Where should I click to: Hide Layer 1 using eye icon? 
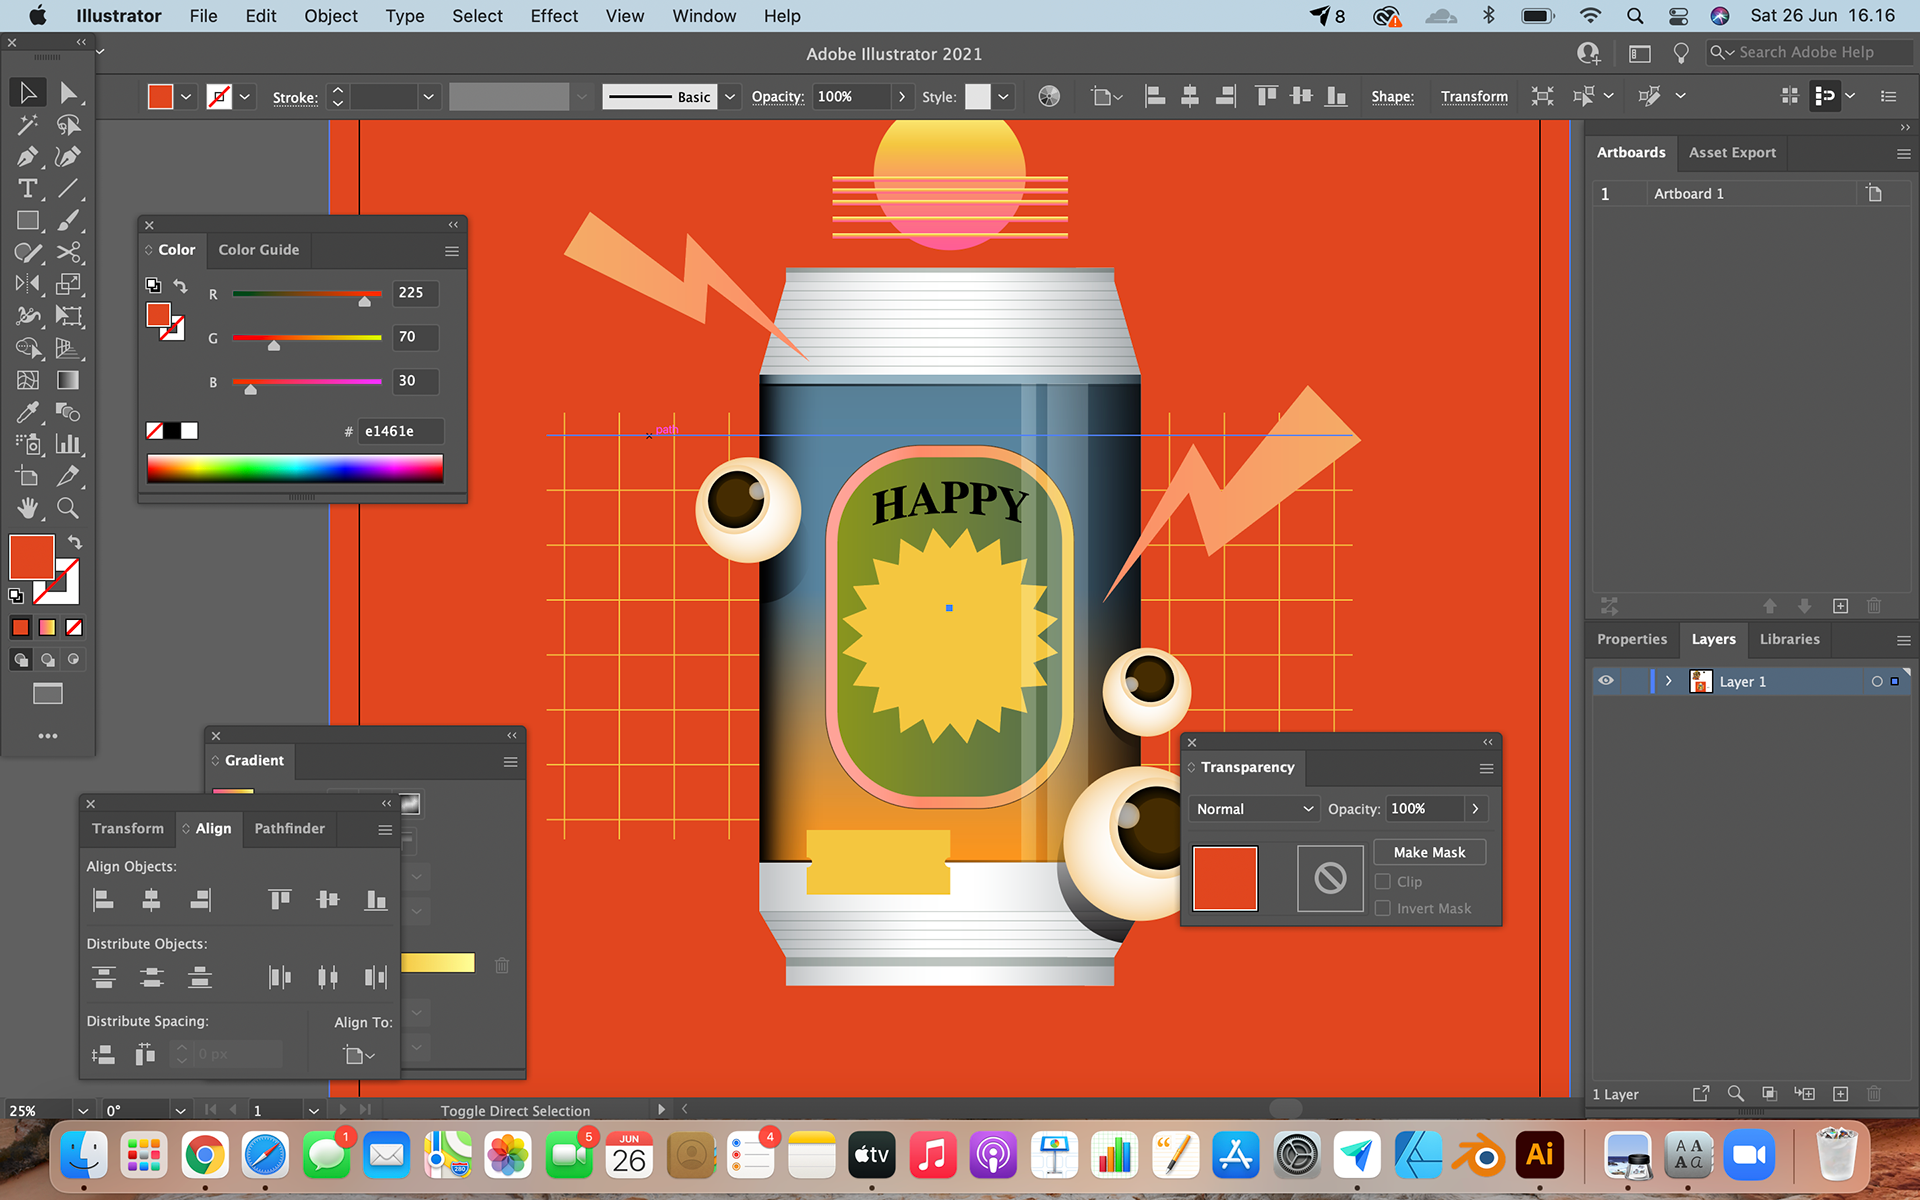point(1606,681)
